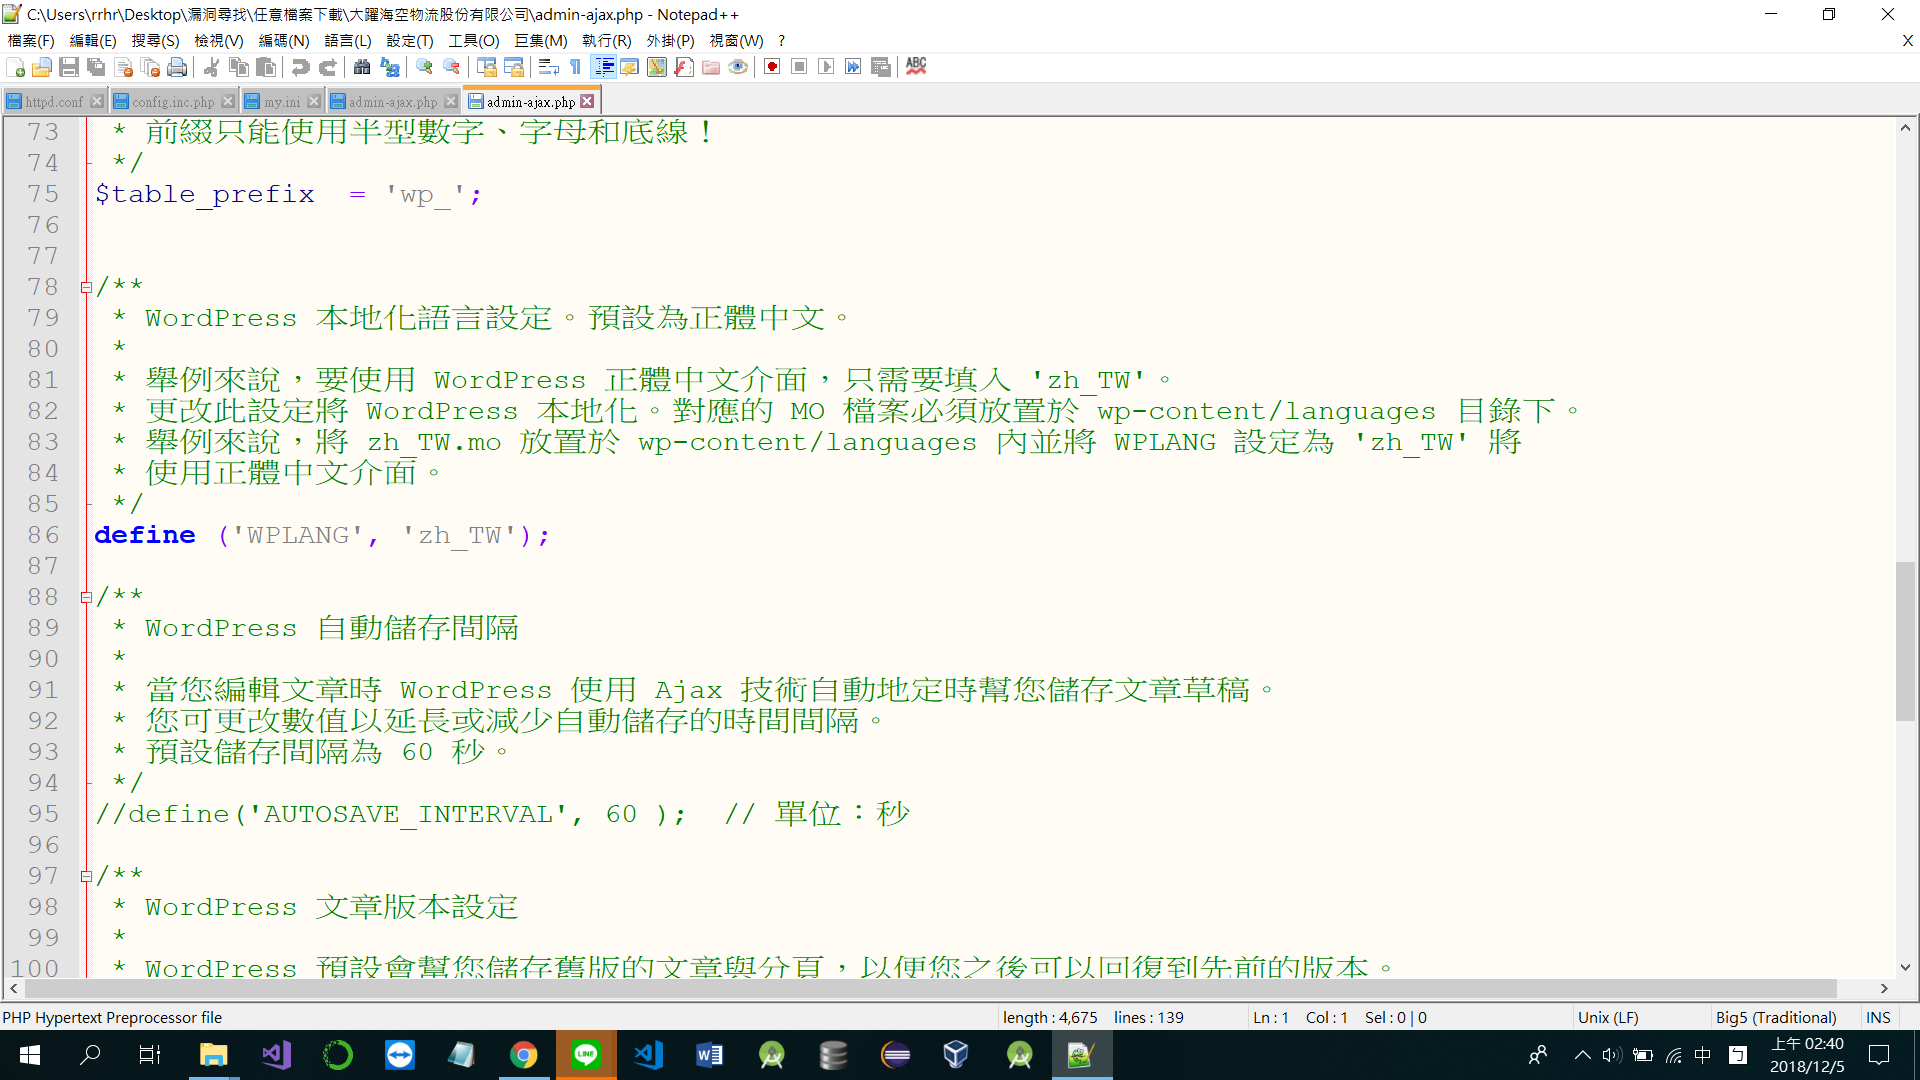Screen dimensions: 1920x1080
Task: Open the 編碼(N) Encoding menu
Action: point(284,41)
